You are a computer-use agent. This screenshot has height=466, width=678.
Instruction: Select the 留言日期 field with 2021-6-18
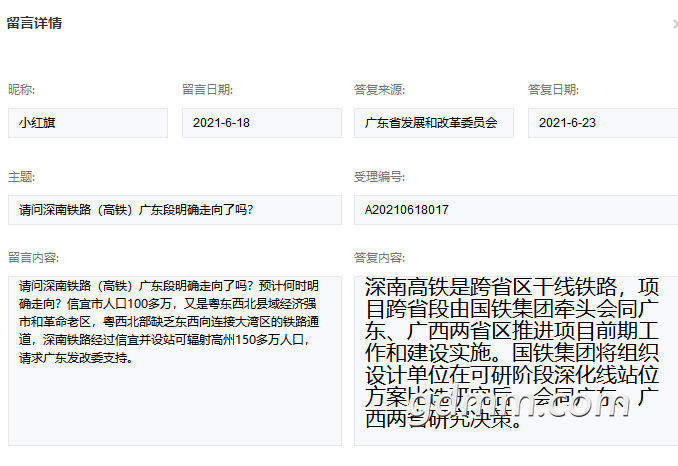pyautogui.click(x=262, y=123)
